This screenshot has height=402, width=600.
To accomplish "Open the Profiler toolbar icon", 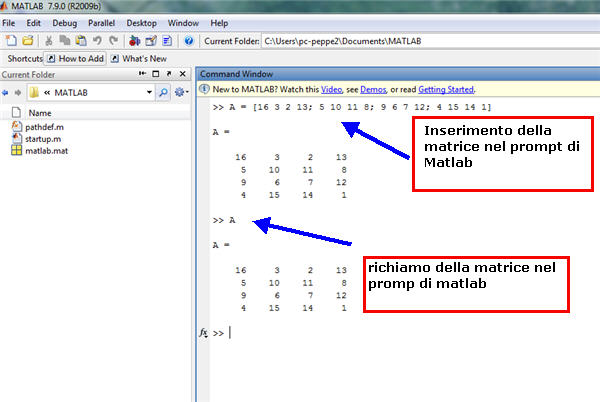I will [x=167, y=41].
